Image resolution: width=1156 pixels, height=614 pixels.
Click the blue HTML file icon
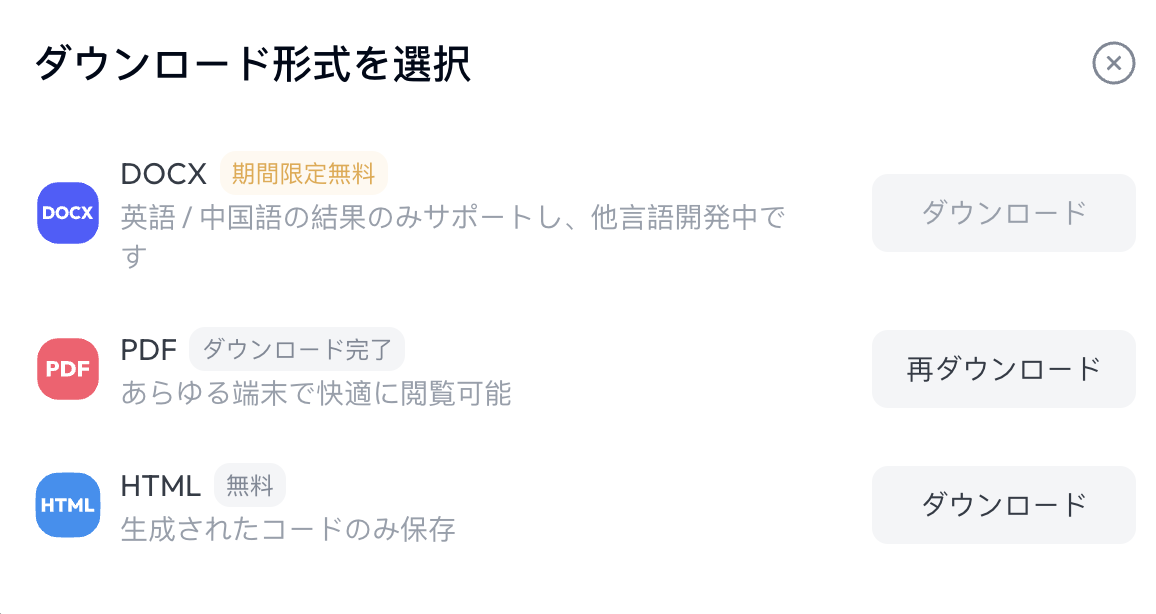coord(68,505)
